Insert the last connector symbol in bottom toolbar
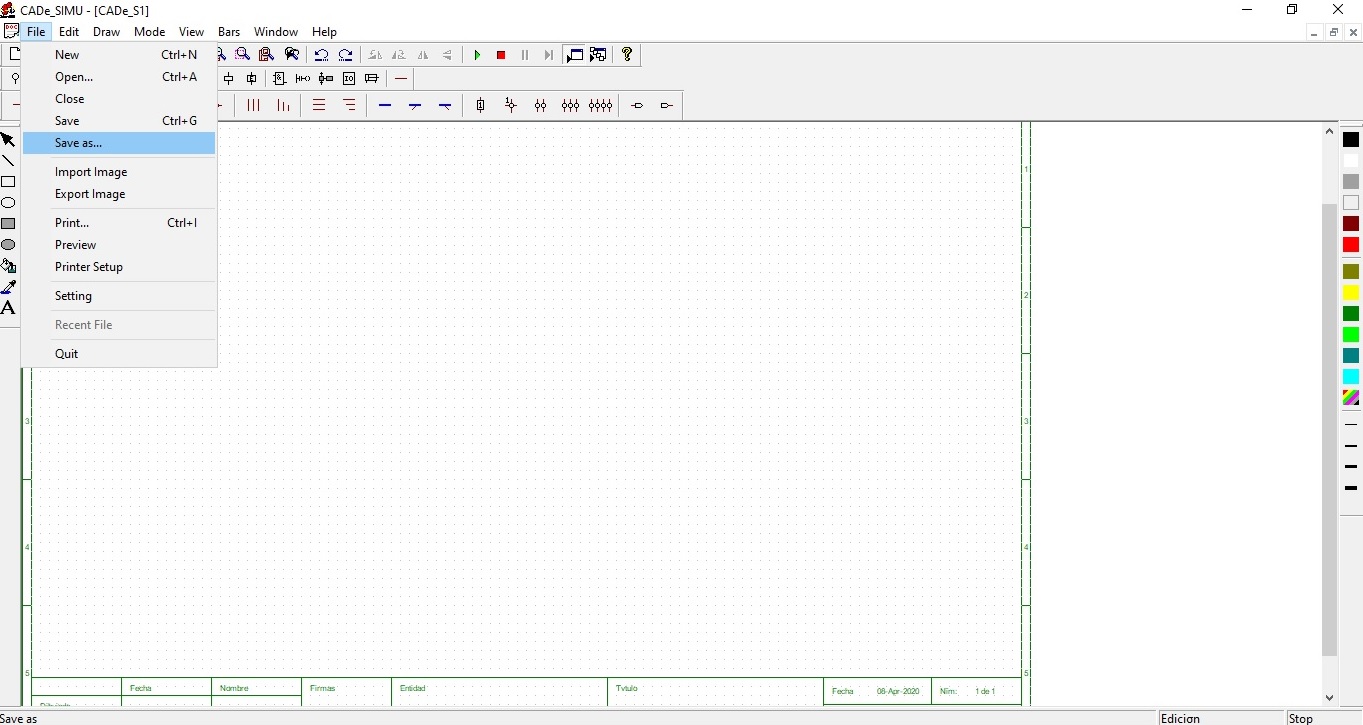This screenshot has height=725, width=1363. 667,105
